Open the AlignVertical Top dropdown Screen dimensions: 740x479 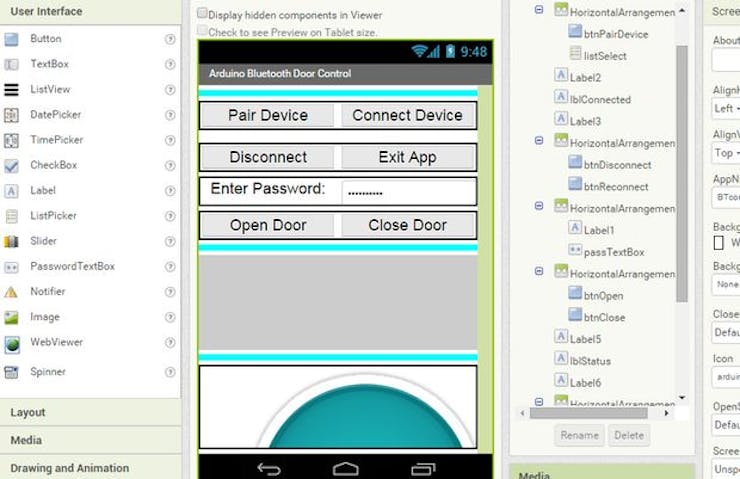coord(726,153)
